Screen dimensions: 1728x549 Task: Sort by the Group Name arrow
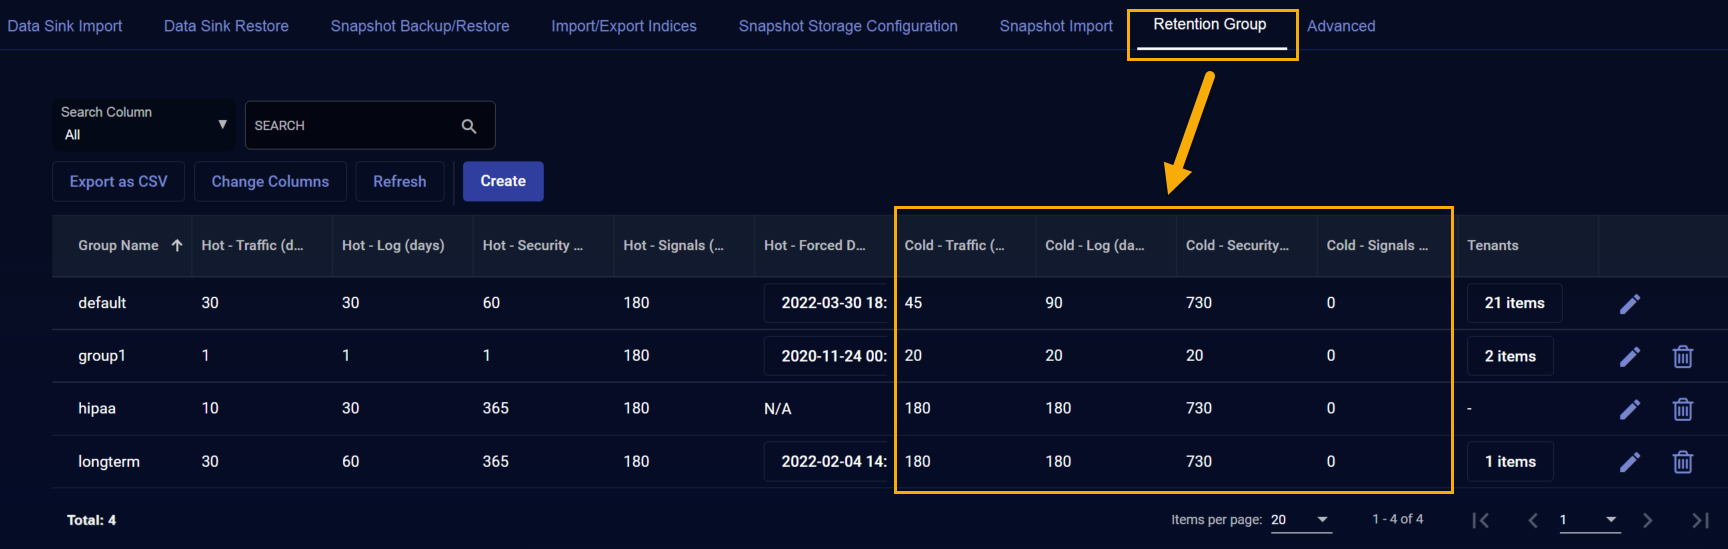[177, 245]
